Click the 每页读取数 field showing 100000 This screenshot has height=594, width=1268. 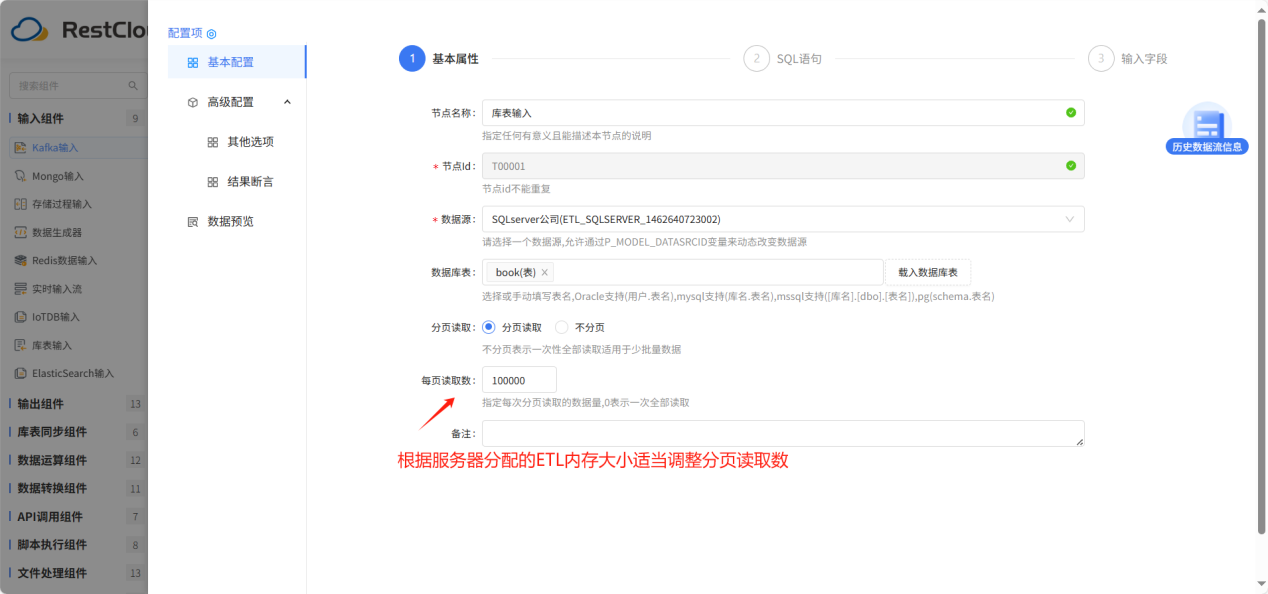click(x=519, y=380)
